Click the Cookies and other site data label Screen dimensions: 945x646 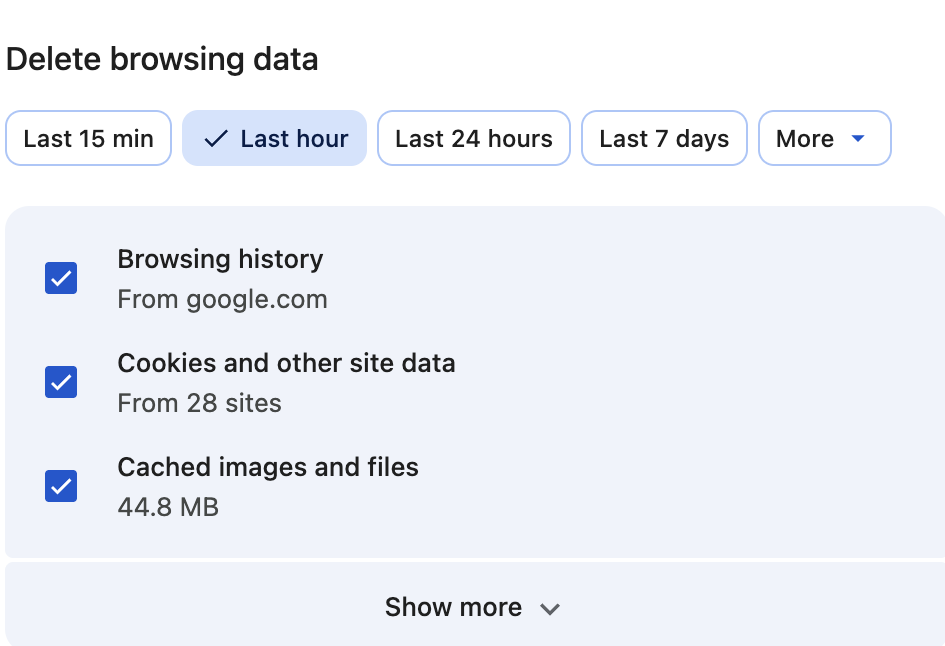pos(286,363)
